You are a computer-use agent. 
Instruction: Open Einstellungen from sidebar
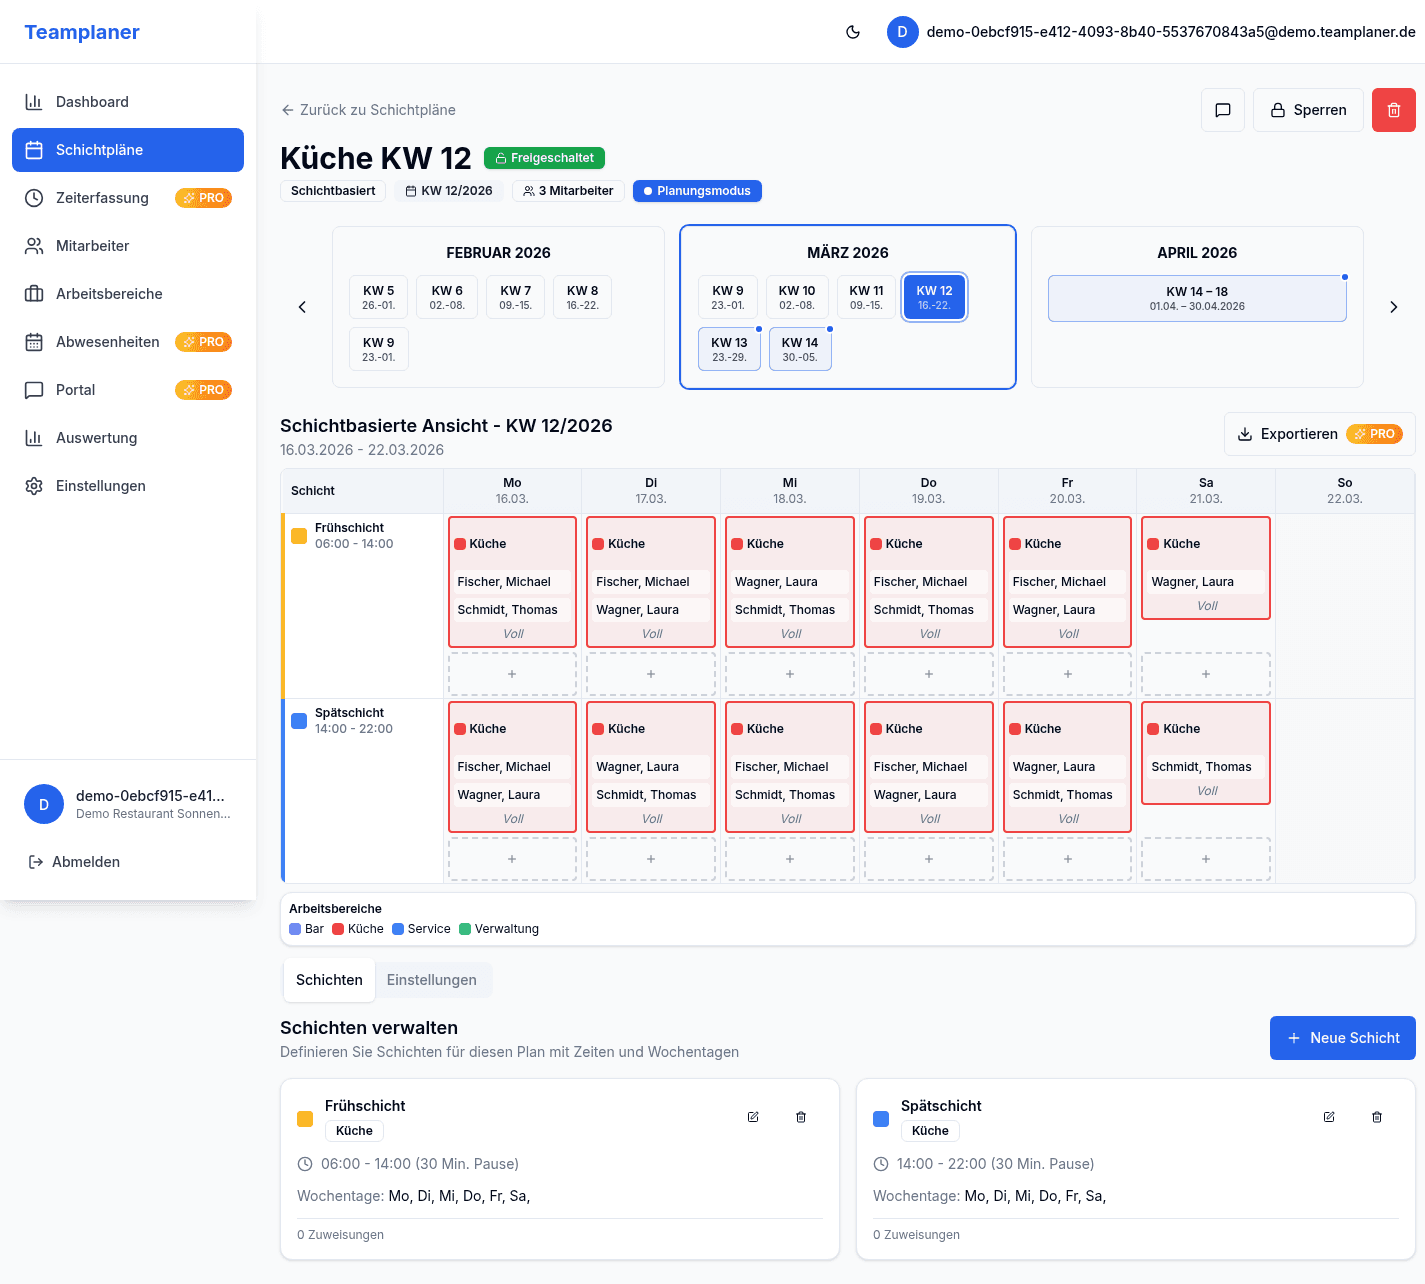point(100,486)
